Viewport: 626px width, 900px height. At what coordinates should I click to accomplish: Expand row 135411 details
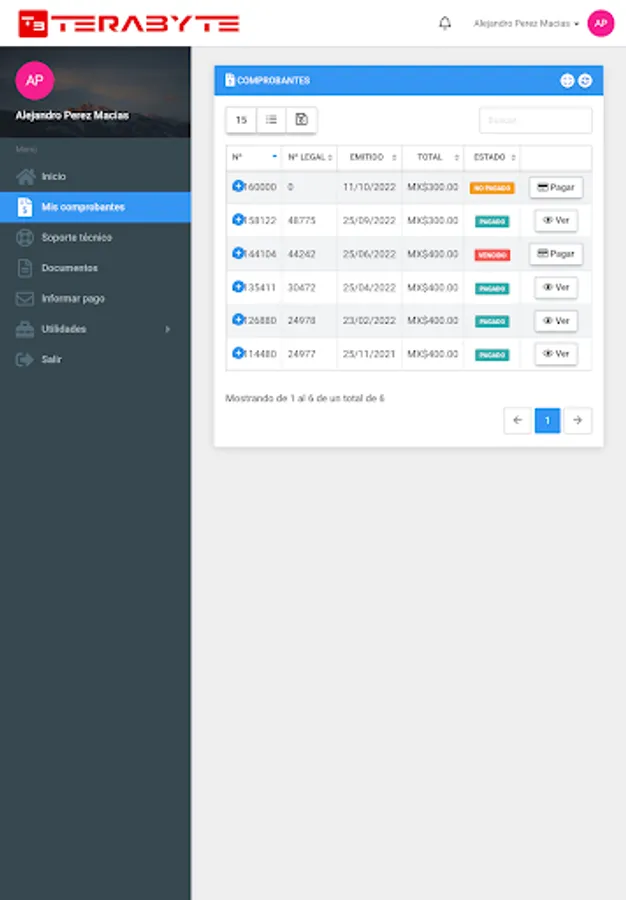pyautogui.click(x=238, y=286)
